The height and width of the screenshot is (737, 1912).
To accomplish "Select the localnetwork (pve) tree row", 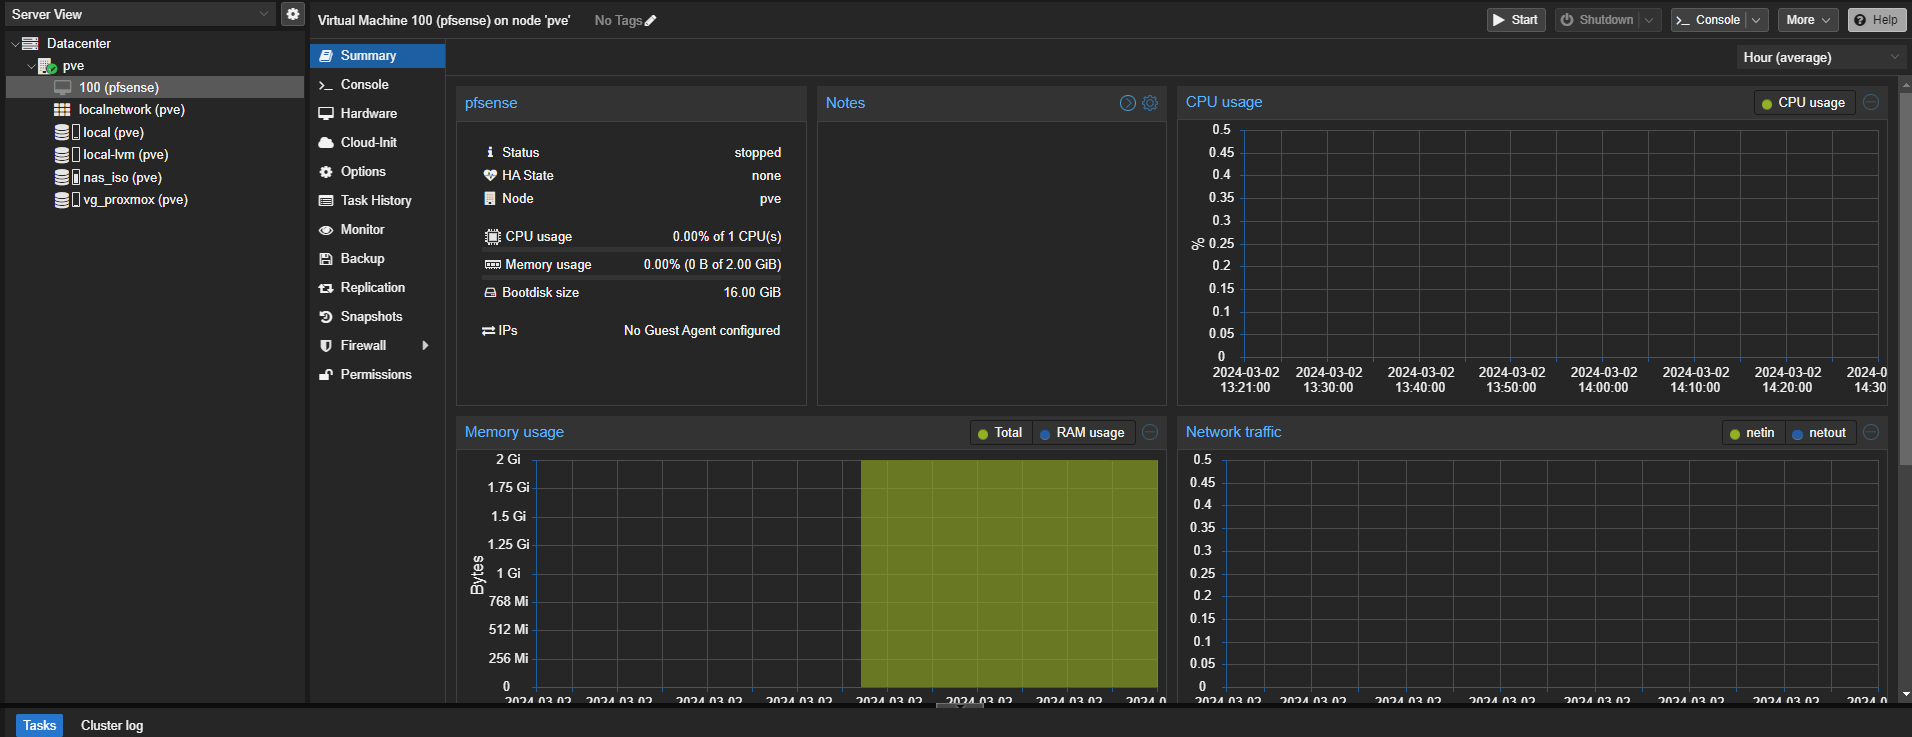I will coord(155,110).
